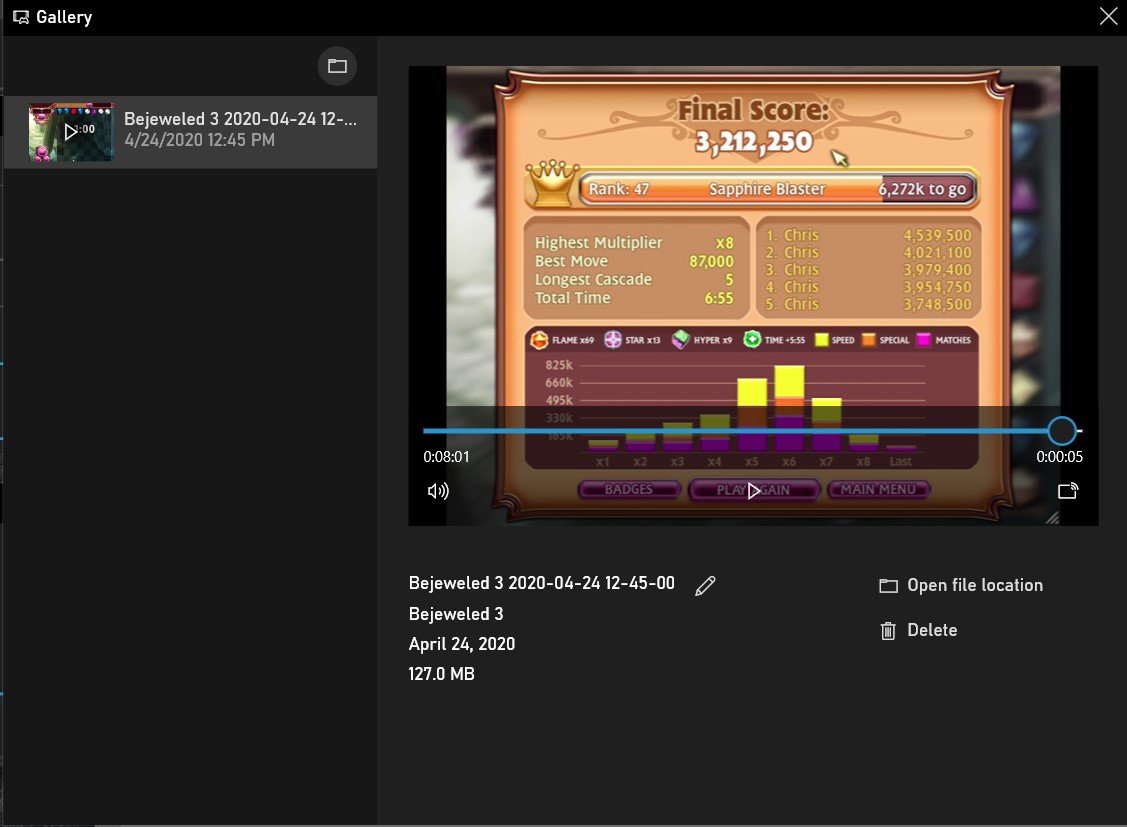Click the middle of the blue timeline track
Image resolution: width=1127 pixels, height=827 pixels.
coord(740,431)
